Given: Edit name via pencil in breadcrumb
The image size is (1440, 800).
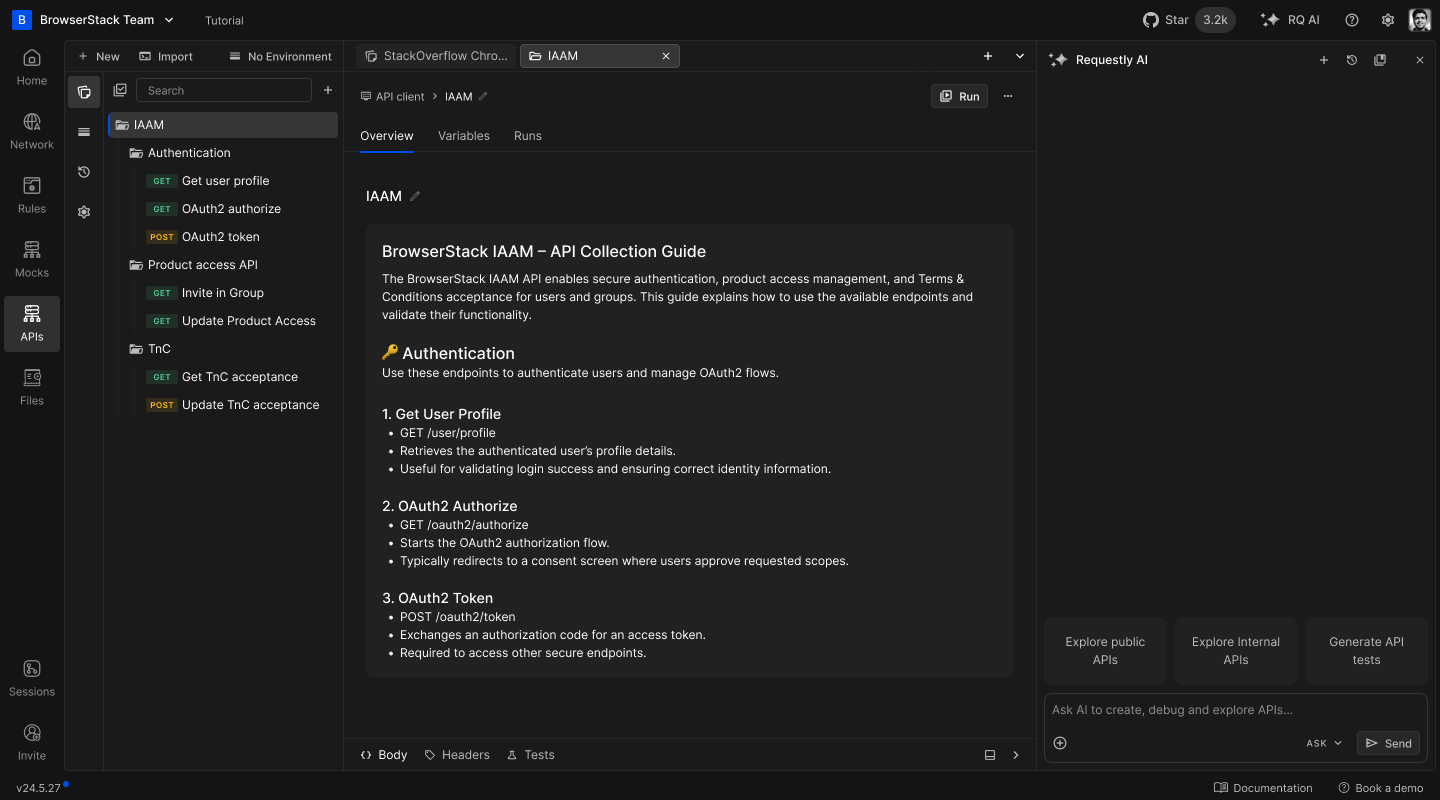Looking at the screenshot, I should click(x=483, y=96).
